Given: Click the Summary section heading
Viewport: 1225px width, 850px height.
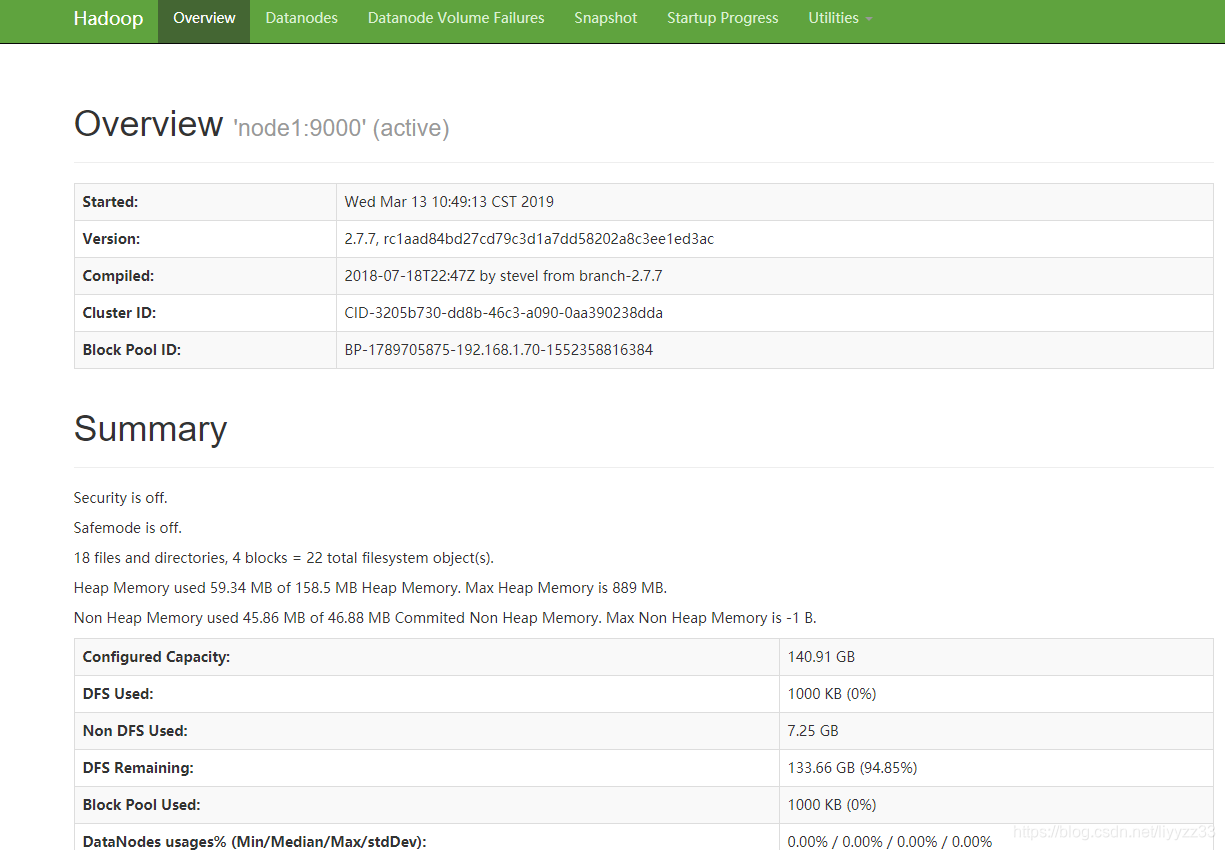Looking at the screenshot, I should tap(150, 429).
